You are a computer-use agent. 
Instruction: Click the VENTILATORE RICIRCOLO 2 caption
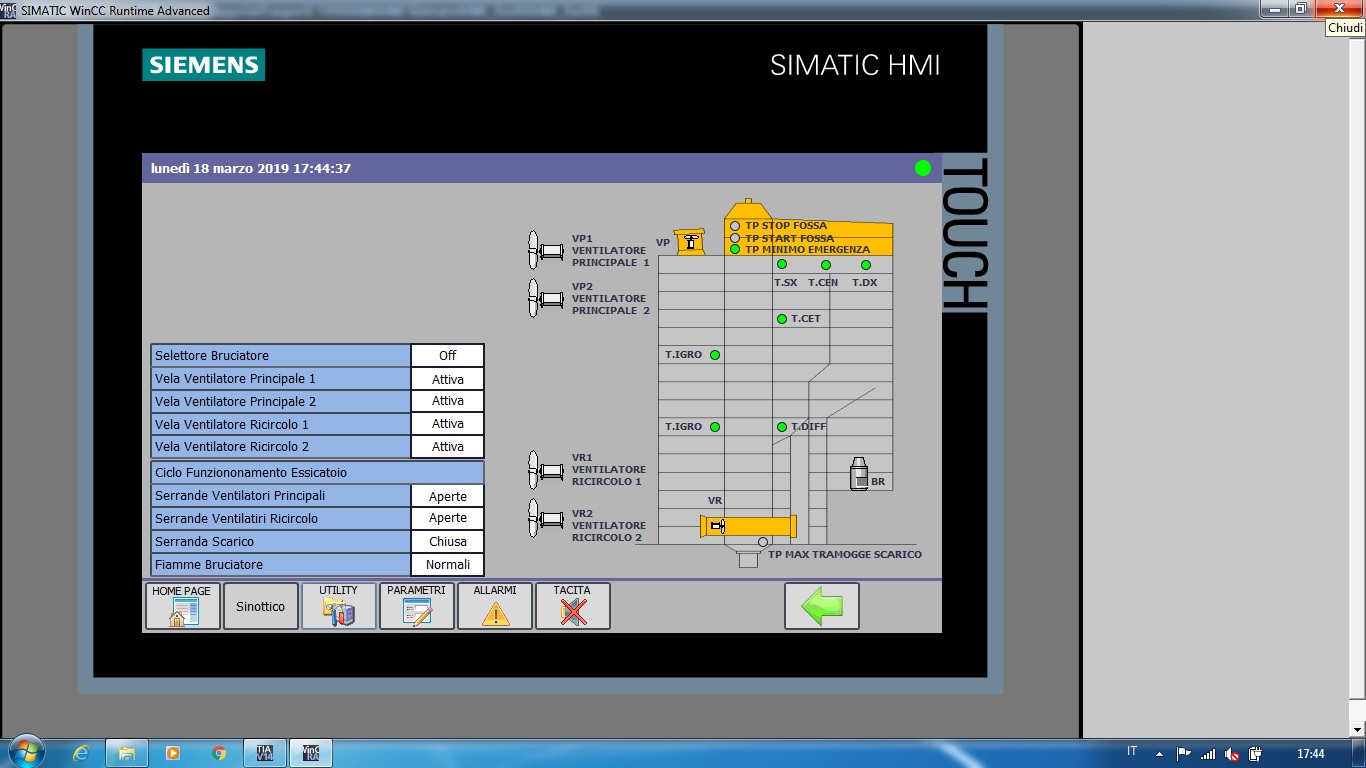tap(607, 531)
